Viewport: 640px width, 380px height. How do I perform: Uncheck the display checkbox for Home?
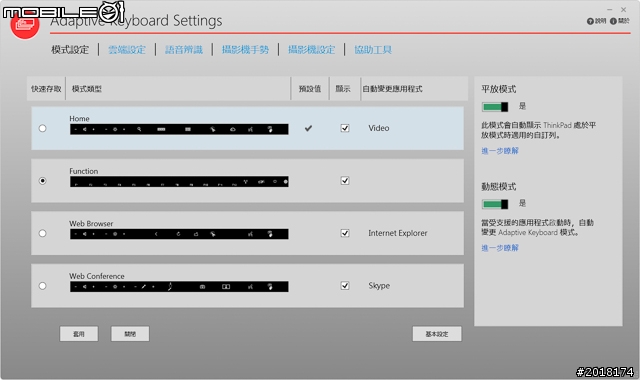coord(345,128)
